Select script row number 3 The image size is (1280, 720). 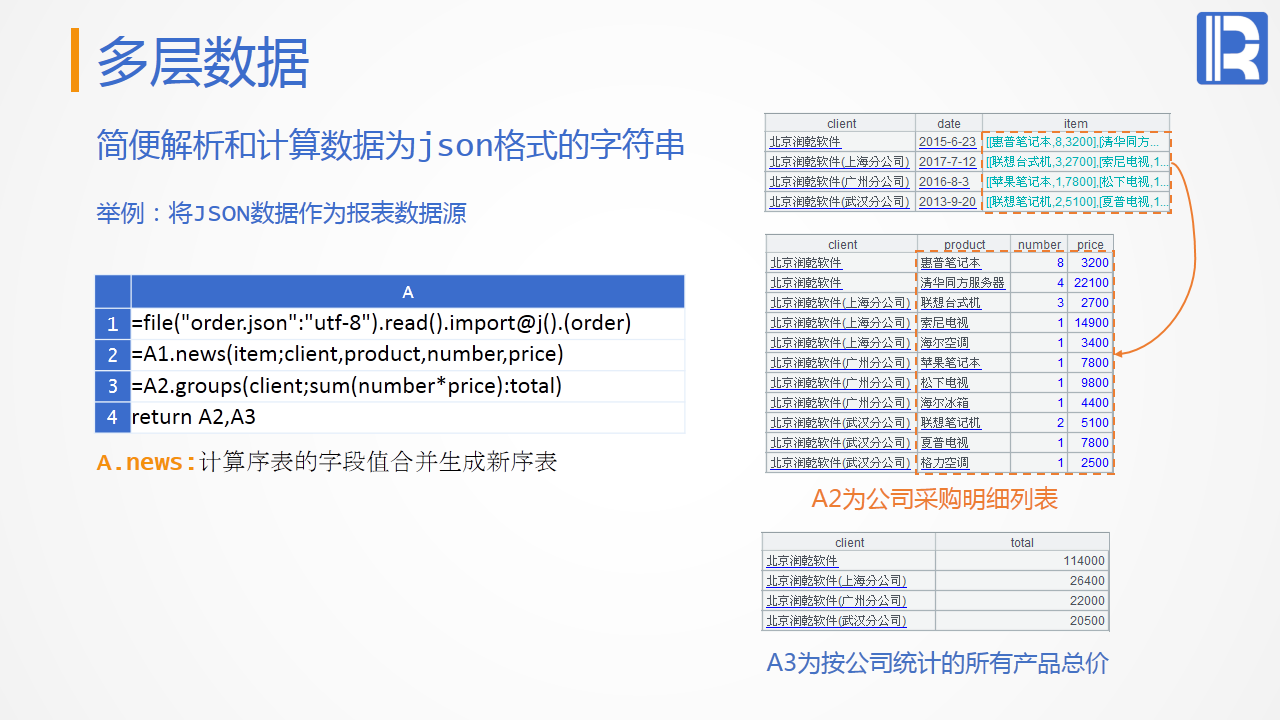pyautogui.click(x=113, y=386)
